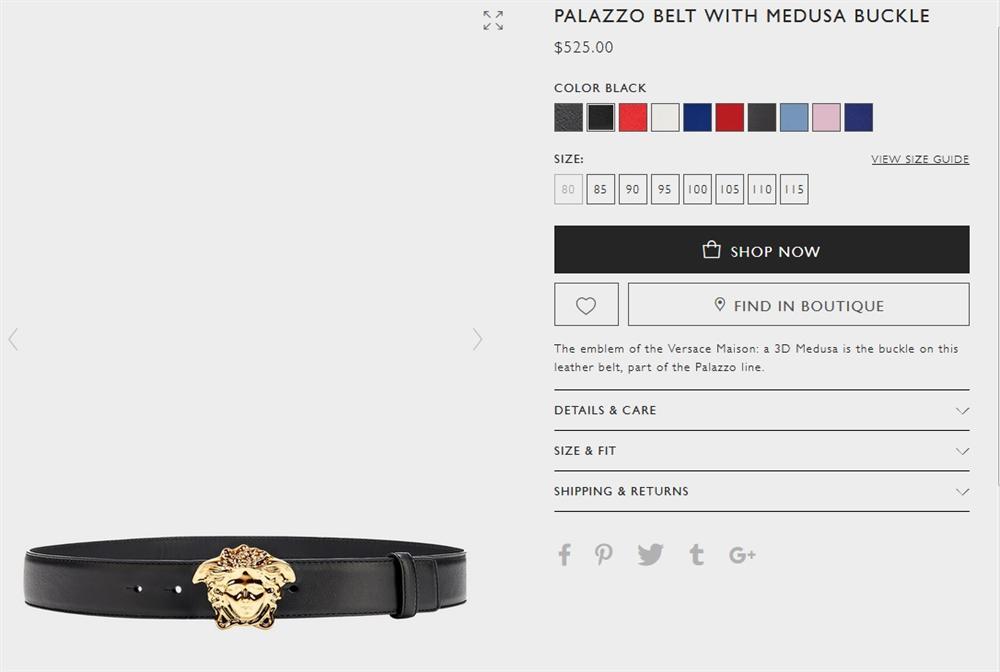The image size is (1000, 672).
Task: Share product on Facebook
Action: point(564,555)
